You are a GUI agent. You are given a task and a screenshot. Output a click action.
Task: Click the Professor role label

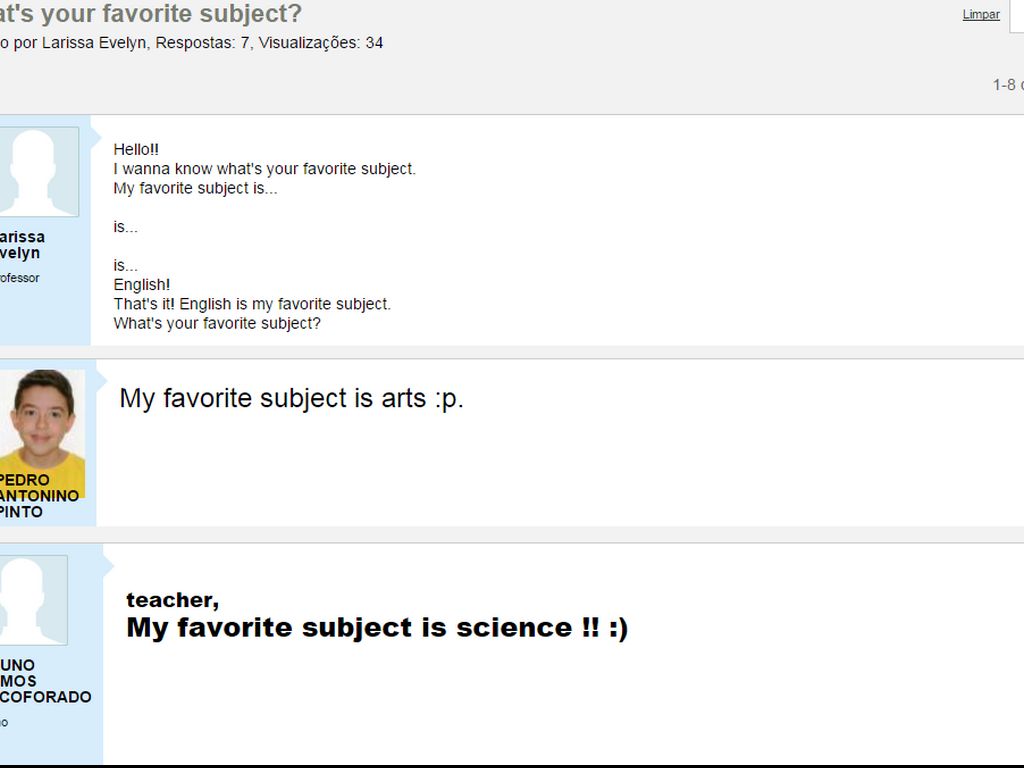[x=18, y=278]
